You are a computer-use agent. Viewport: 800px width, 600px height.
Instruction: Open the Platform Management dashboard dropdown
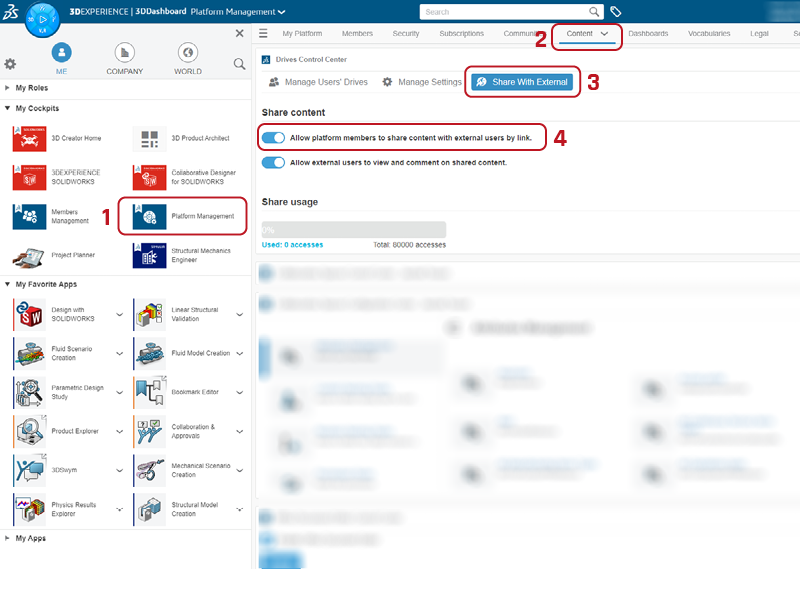click(281, 12)
